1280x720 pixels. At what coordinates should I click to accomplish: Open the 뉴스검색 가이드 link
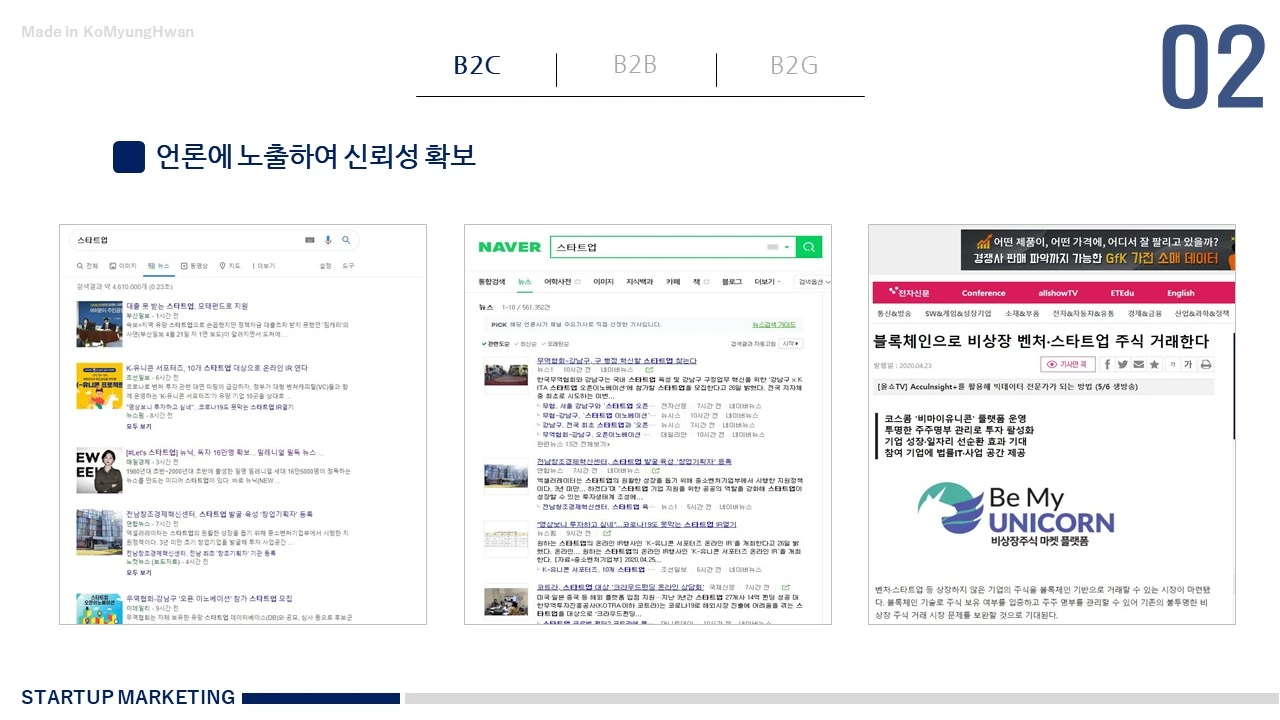774,324
